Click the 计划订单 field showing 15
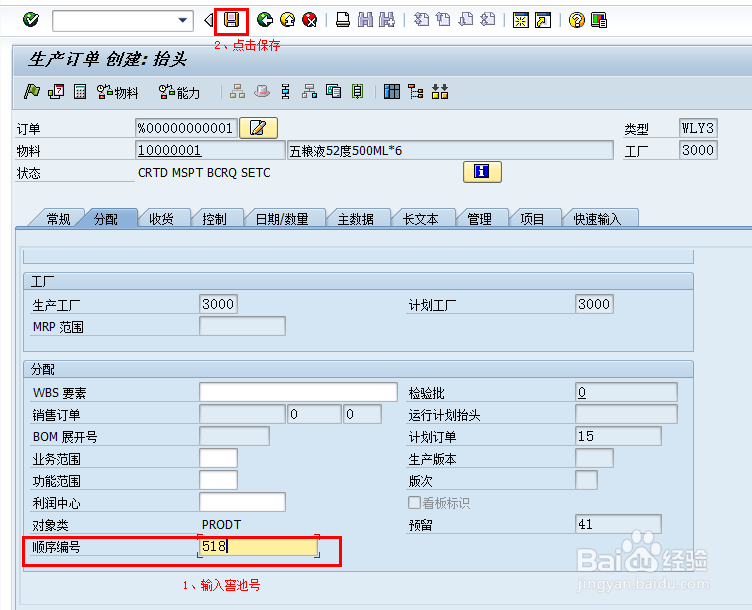 coord(618,436)
